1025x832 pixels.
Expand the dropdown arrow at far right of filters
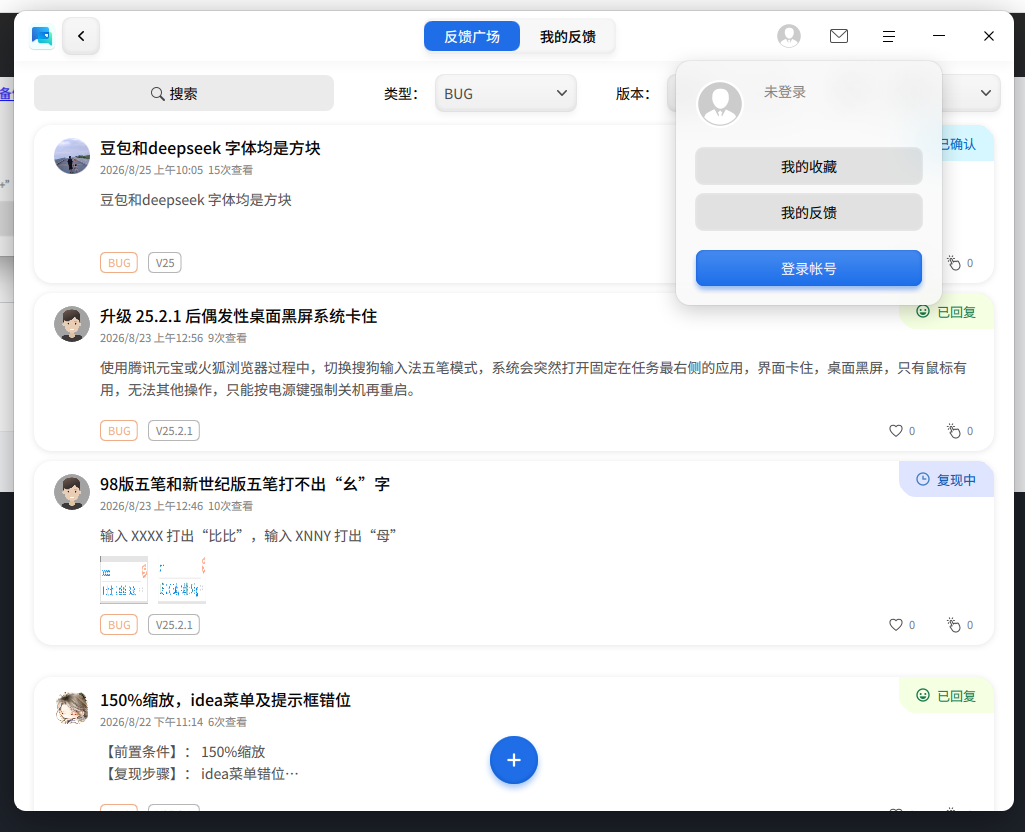tap(986, 93)
